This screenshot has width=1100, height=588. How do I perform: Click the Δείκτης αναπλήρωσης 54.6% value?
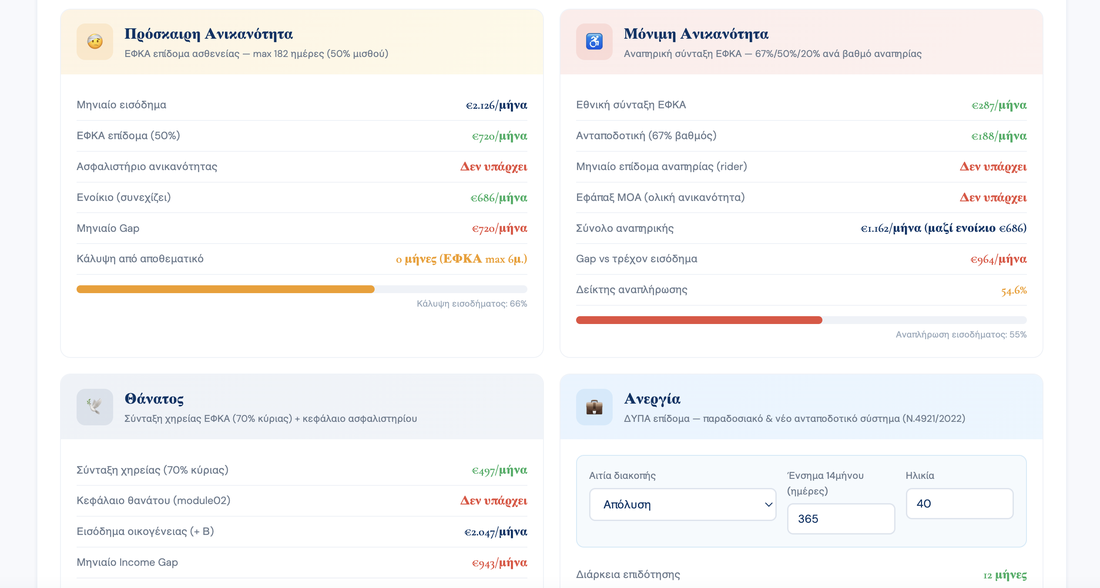coord(1014,290)
